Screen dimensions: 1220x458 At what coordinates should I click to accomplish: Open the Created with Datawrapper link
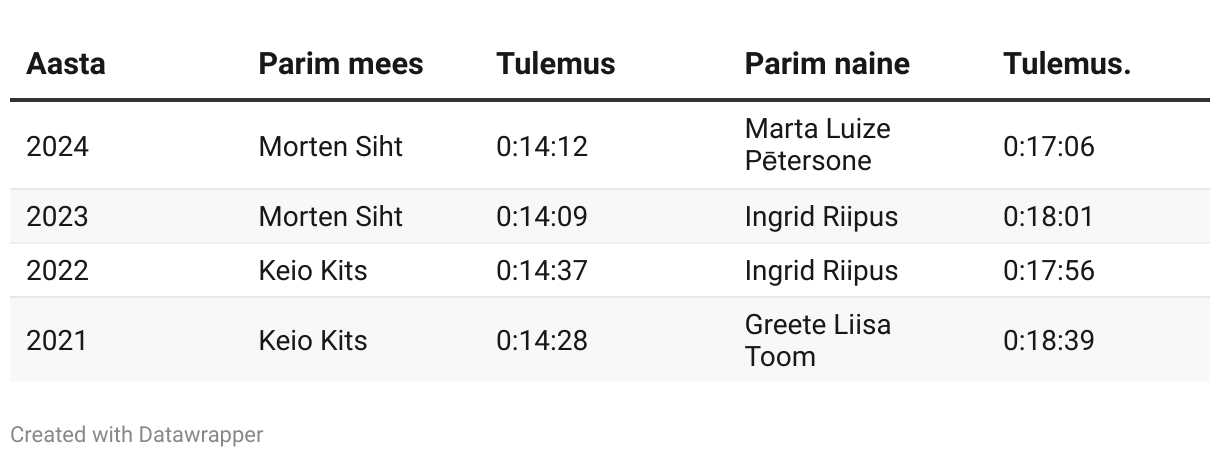(x=137, y=435)
